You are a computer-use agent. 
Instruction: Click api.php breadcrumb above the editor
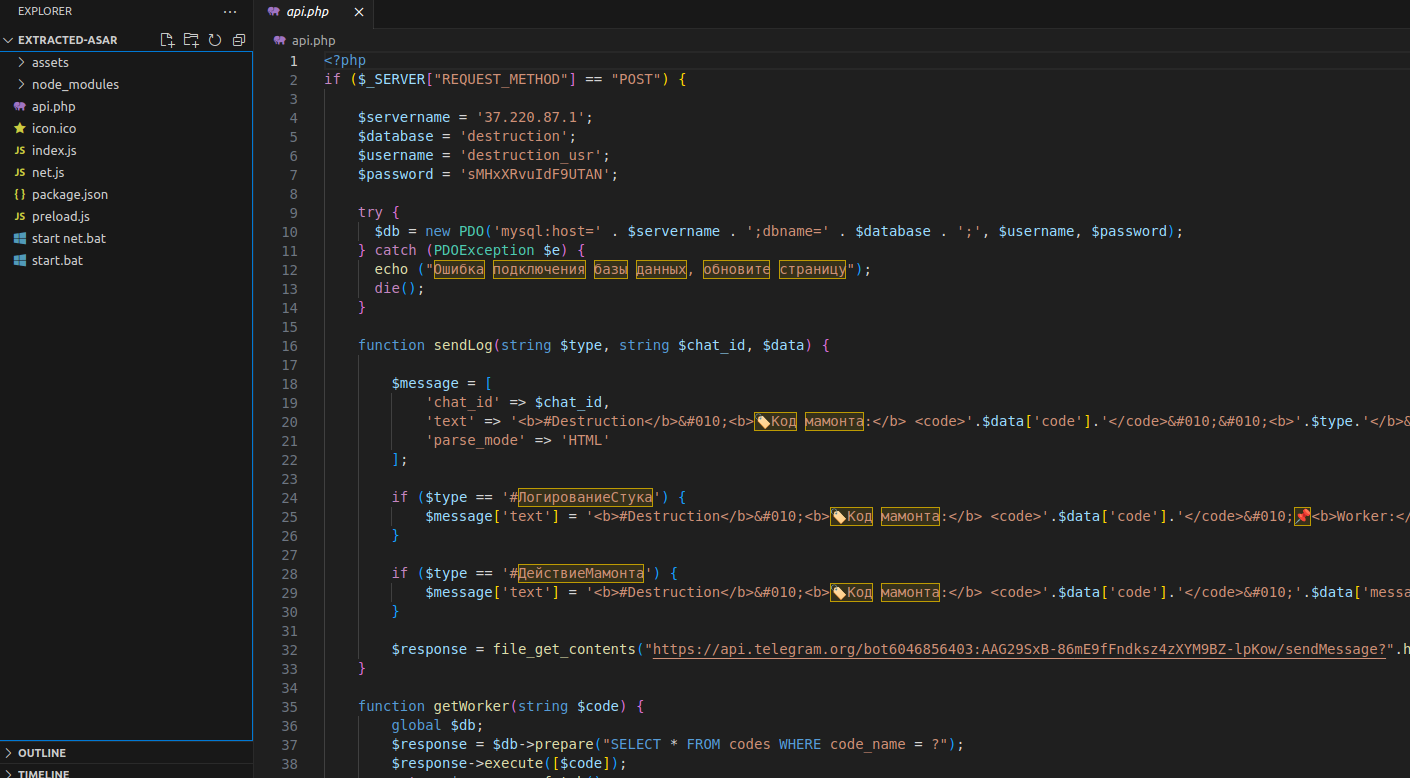coord(313,40)
